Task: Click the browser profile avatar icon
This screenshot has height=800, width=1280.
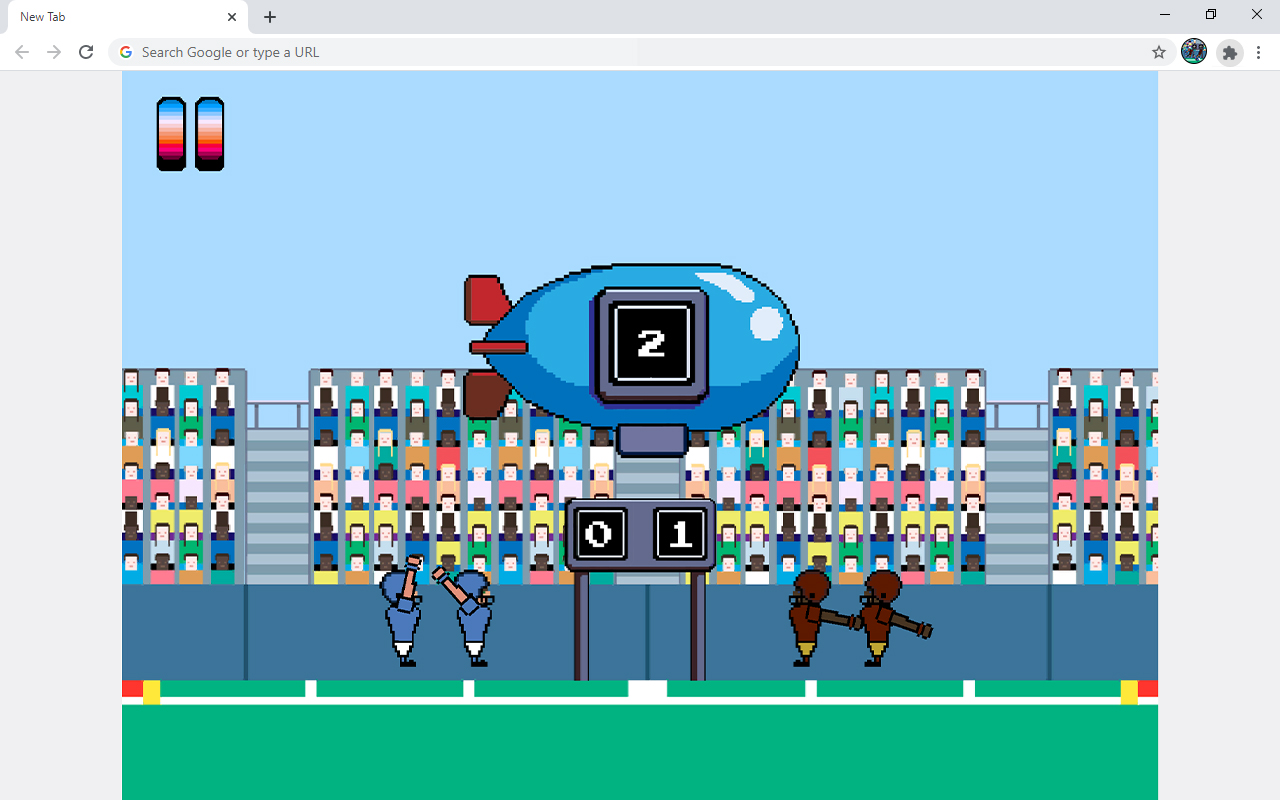Action: point(1194,52)
